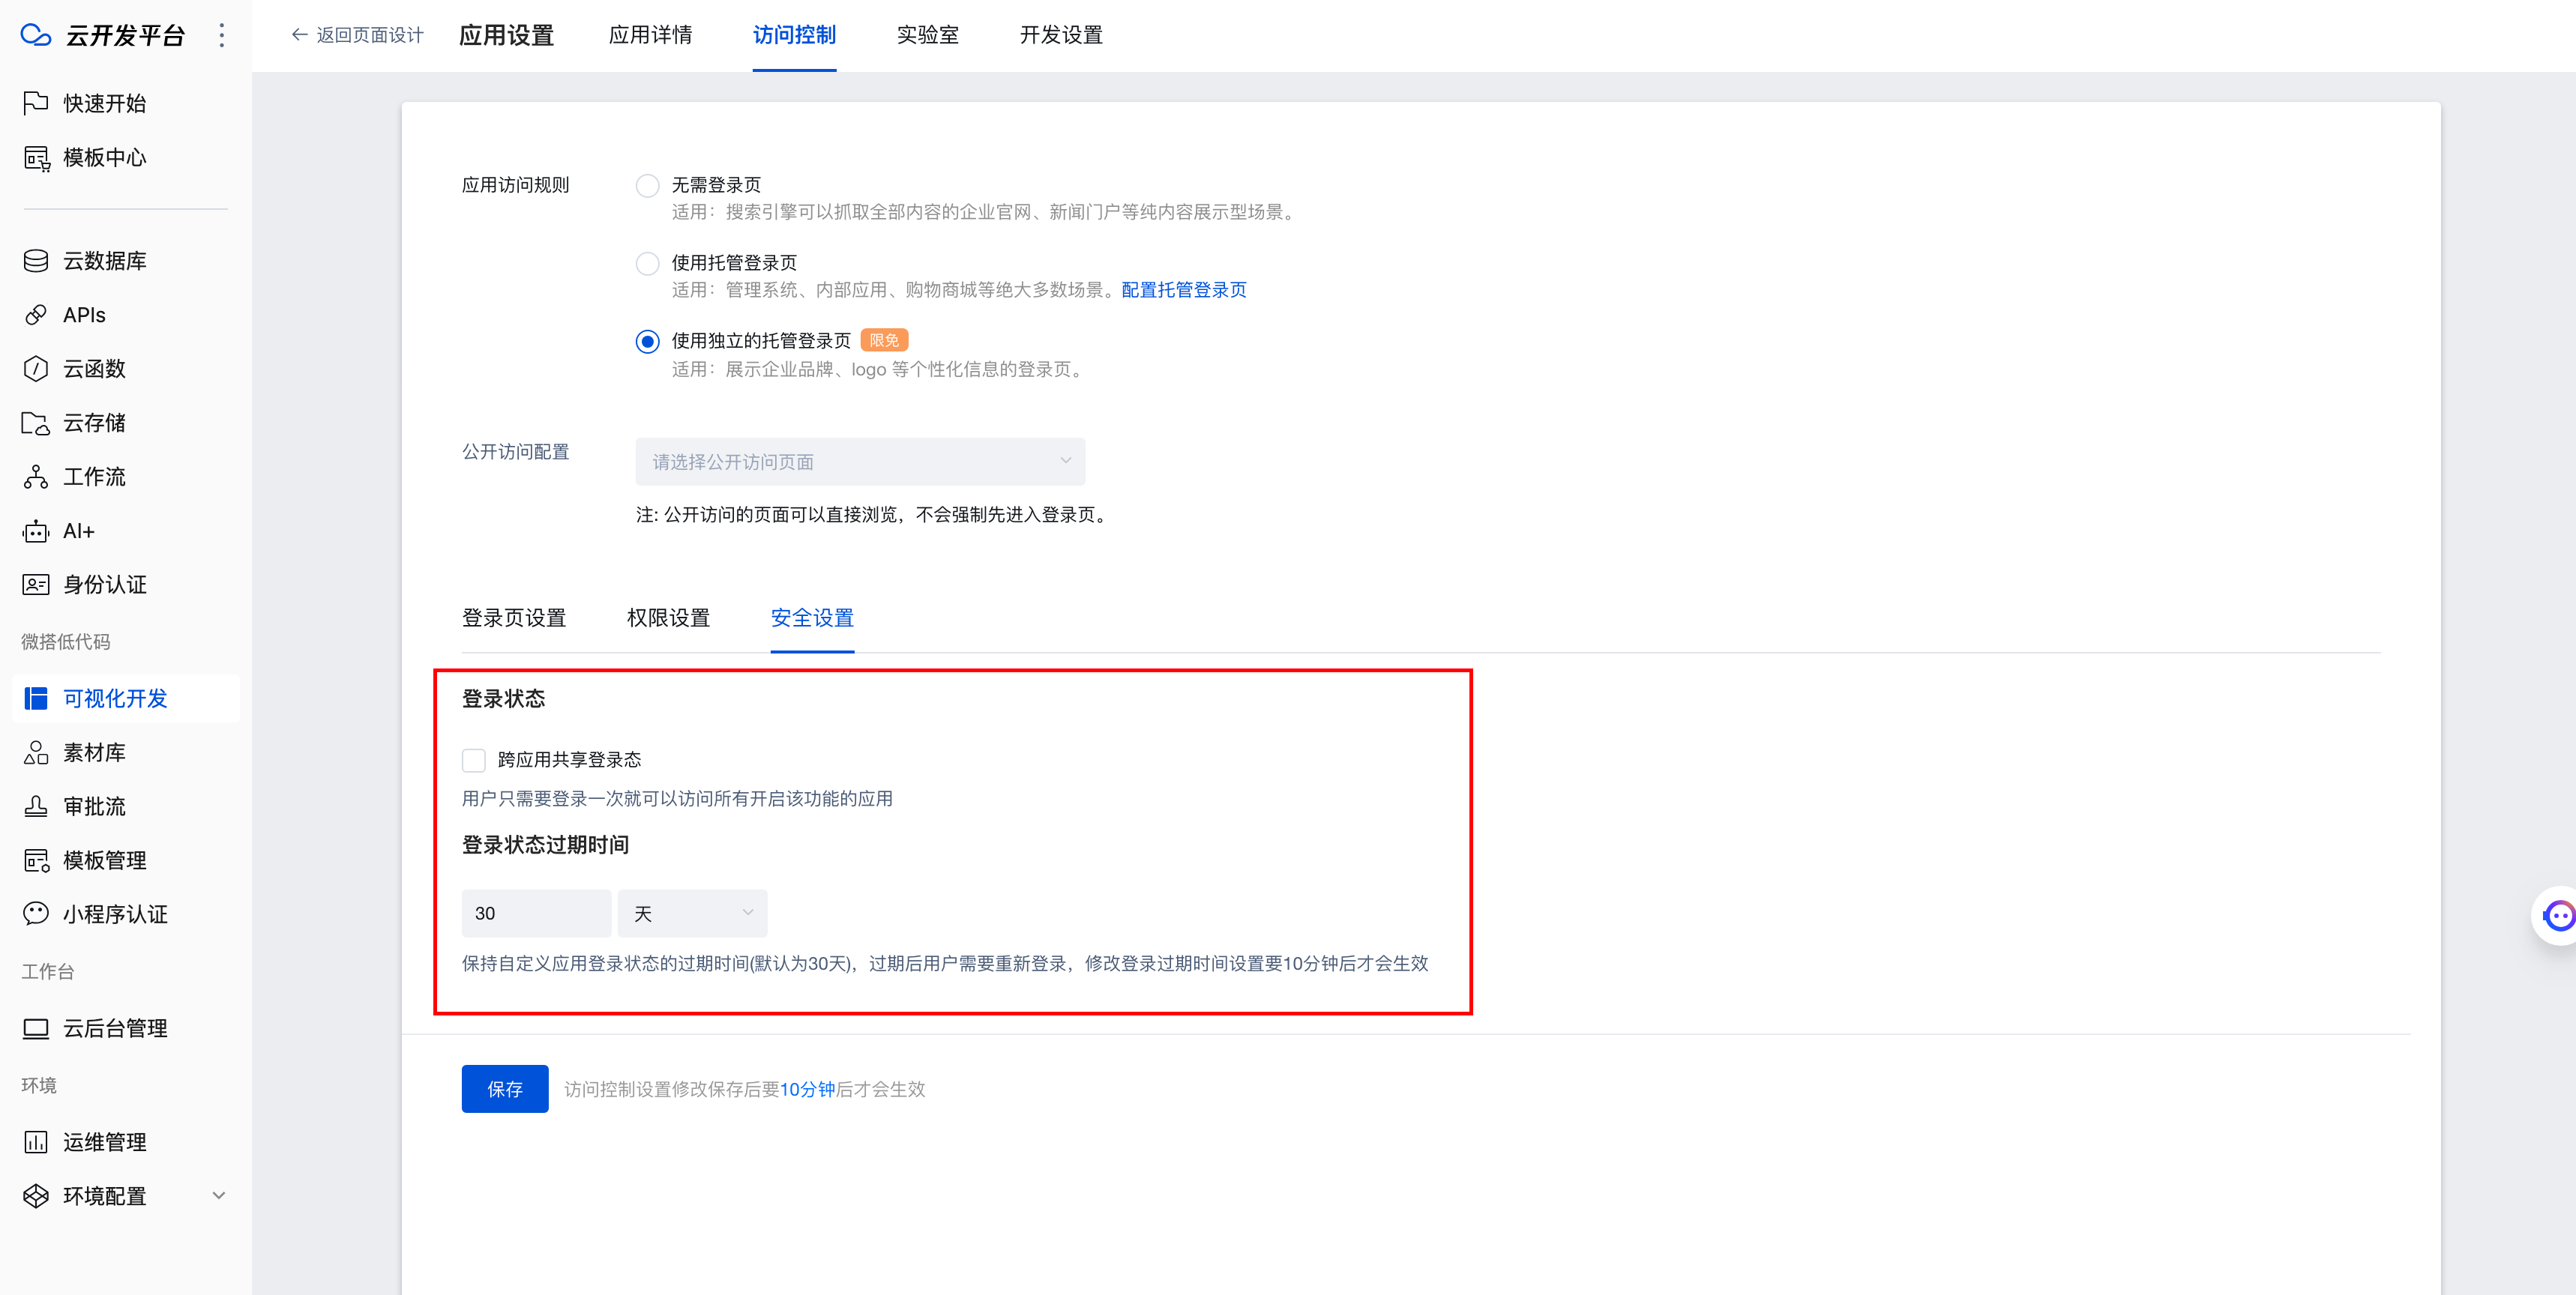Click the 小程序认证 chat bubble icon

36,914
